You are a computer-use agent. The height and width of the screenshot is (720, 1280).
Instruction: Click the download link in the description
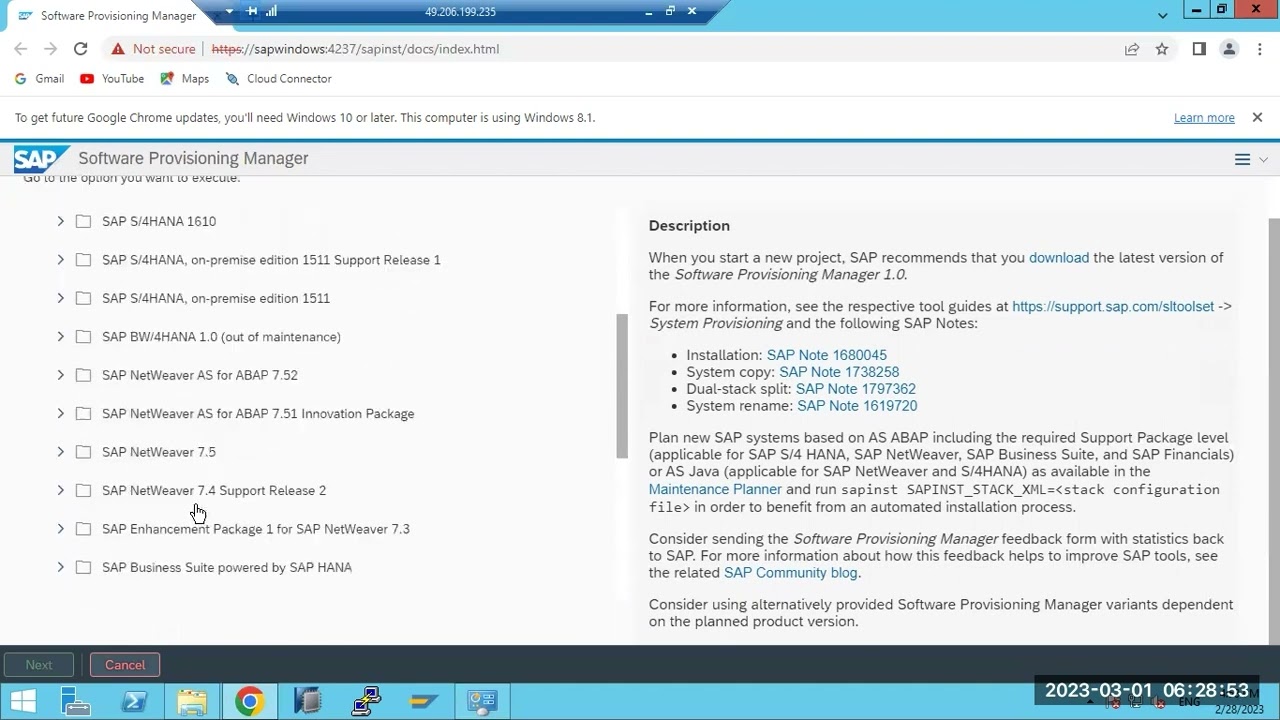pyautogui.click(x=1059, y=258)
